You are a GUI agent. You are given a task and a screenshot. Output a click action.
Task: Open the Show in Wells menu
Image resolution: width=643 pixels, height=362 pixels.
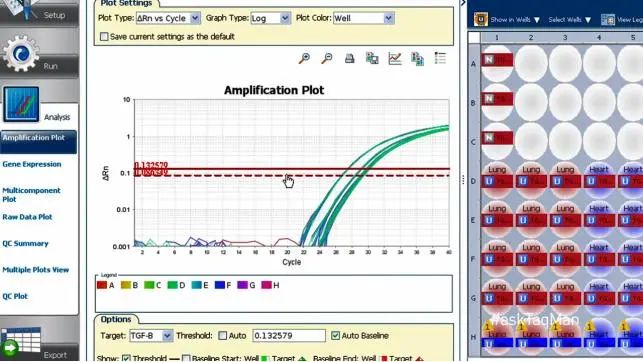click(x=515, y=20)
